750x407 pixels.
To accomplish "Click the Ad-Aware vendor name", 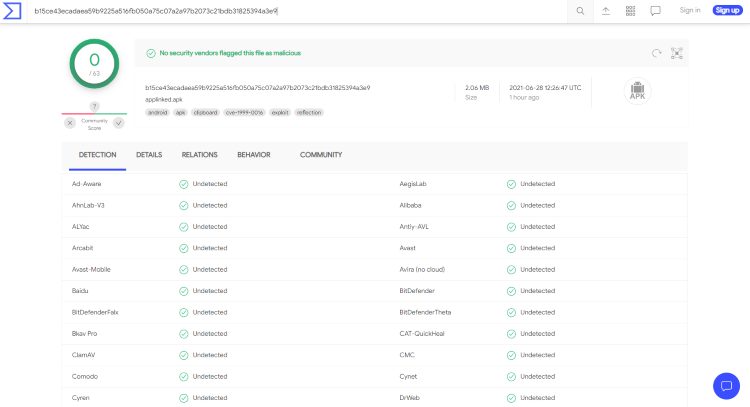I will tap(86, 184).
